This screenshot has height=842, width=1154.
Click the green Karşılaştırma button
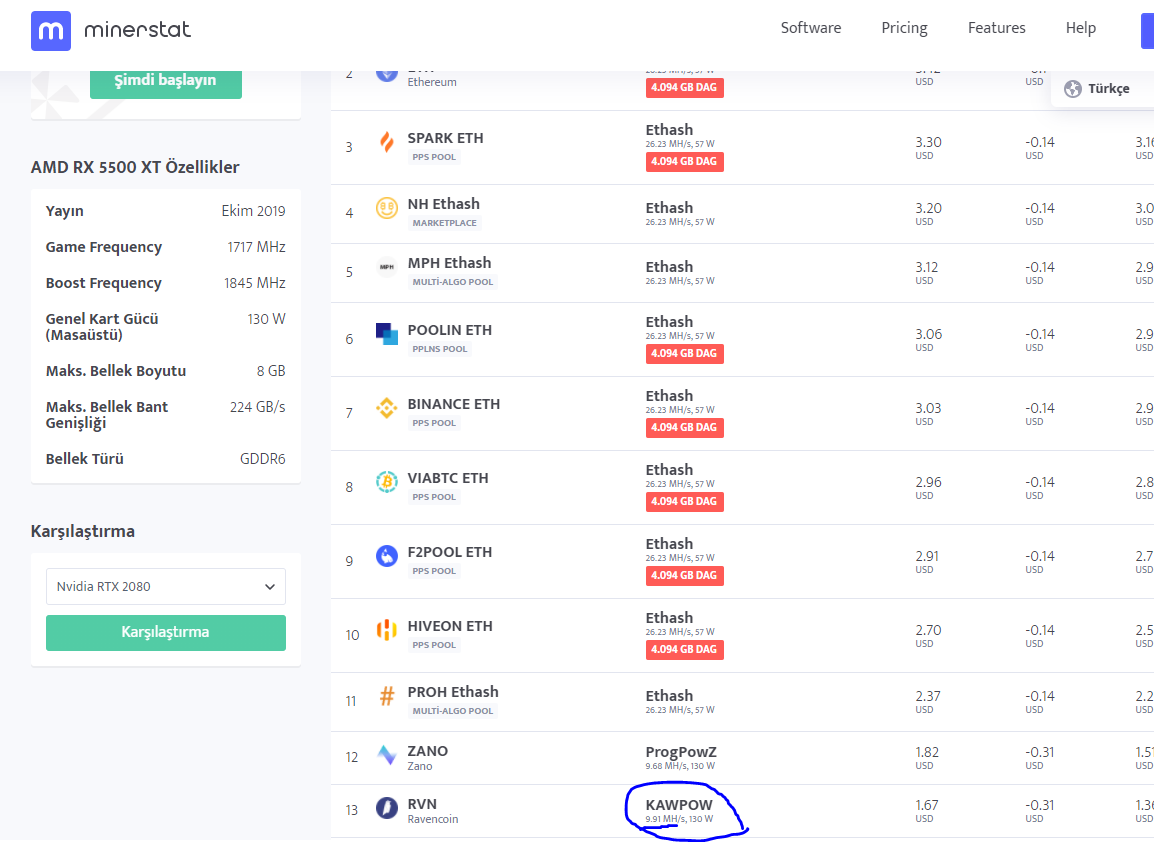tap(166, 633)
